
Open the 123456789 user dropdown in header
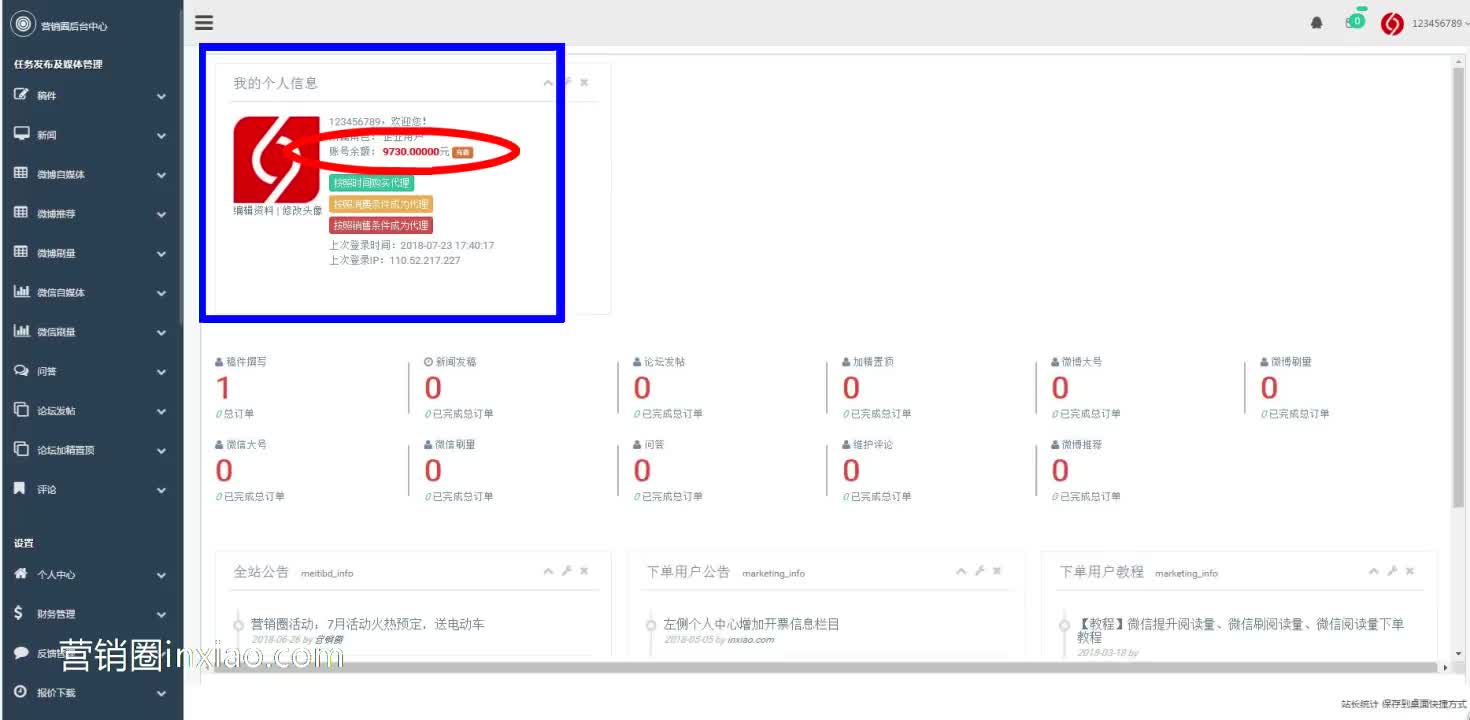click(1440, 24)
